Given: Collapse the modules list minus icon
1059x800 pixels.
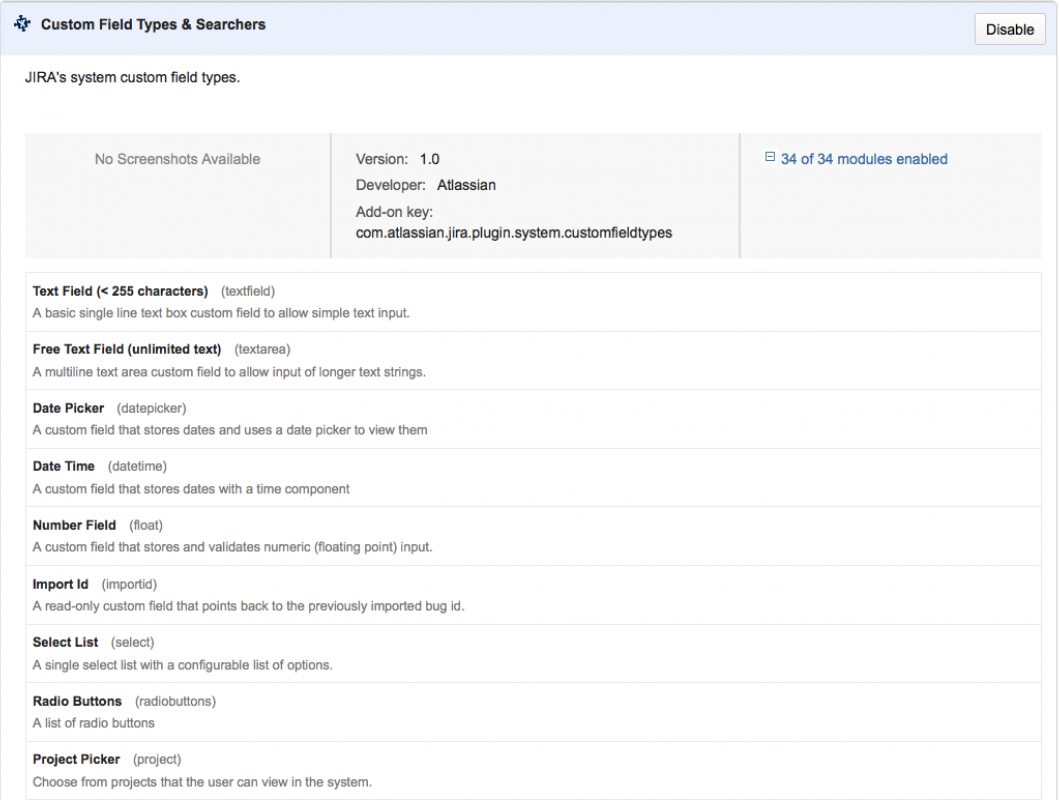Looking at the screenshot, I should 770,158.
